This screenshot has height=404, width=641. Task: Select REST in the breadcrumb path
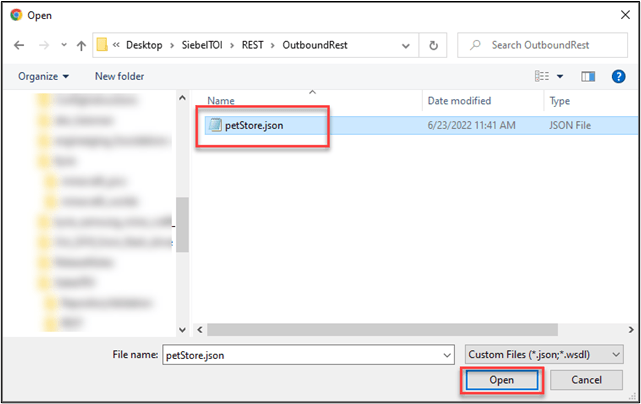252,45
